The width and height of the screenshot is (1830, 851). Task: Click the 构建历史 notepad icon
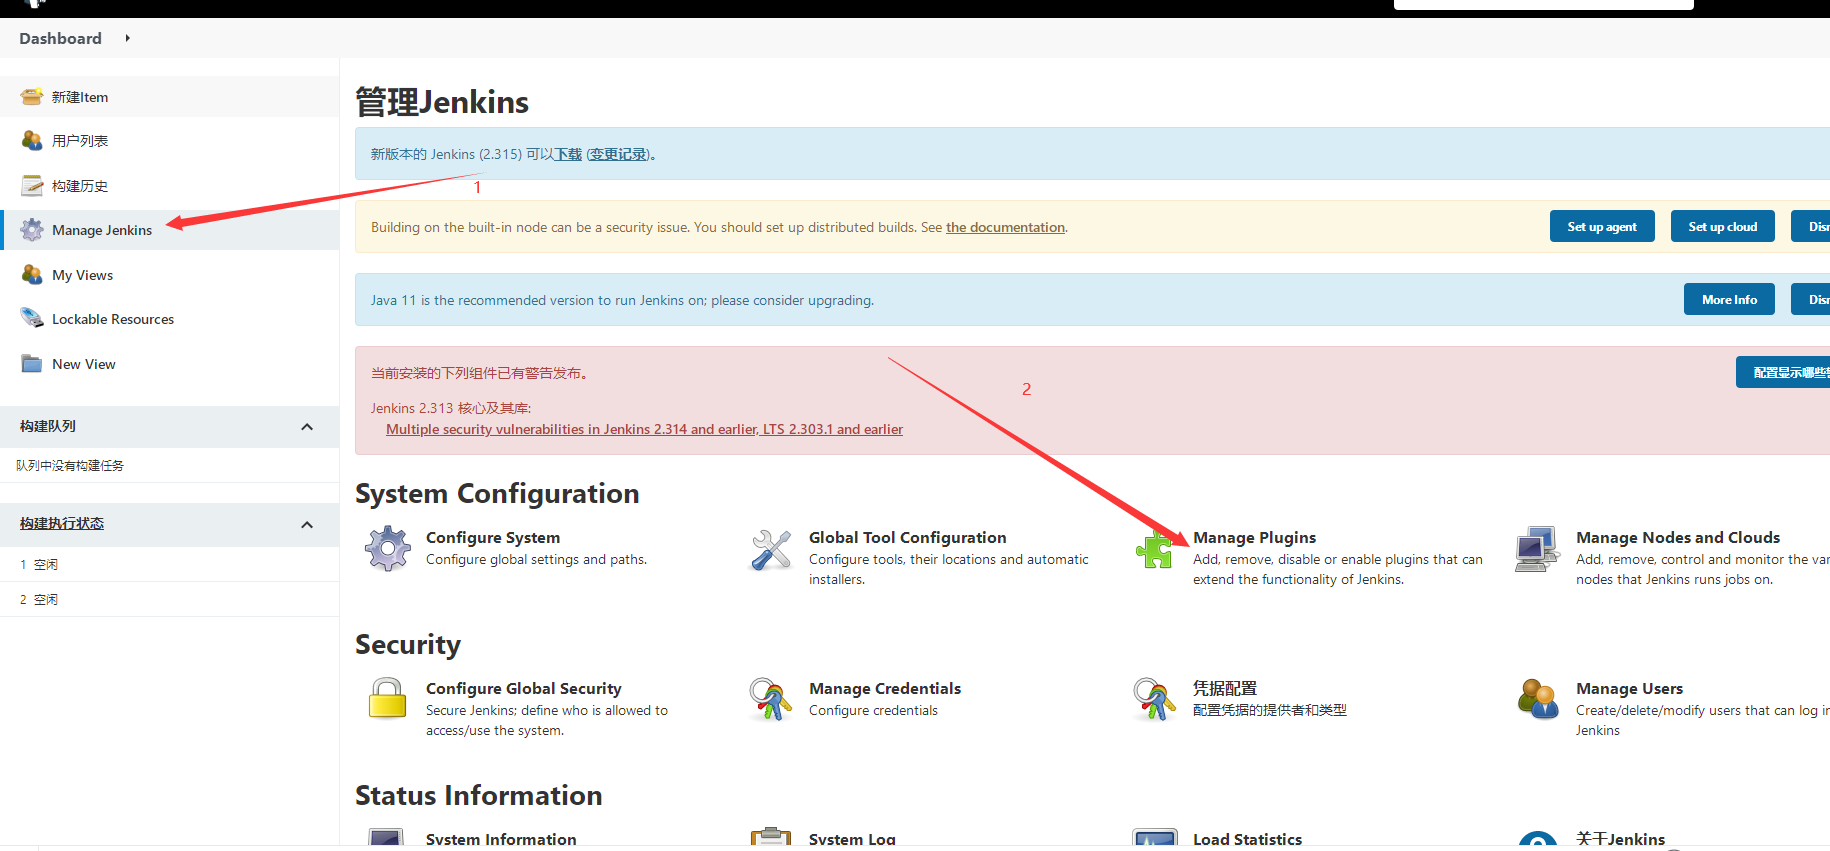32,185
